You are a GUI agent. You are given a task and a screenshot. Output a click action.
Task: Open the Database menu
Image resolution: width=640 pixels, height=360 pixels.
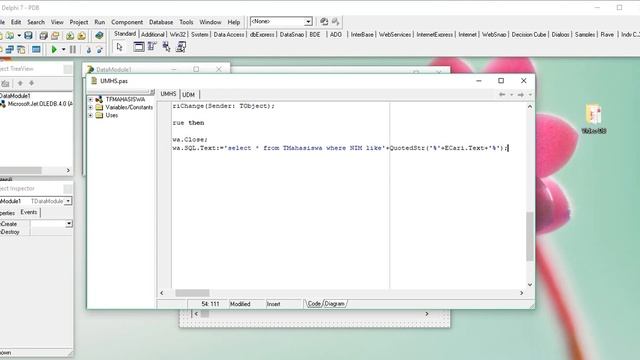pos(161,22)
